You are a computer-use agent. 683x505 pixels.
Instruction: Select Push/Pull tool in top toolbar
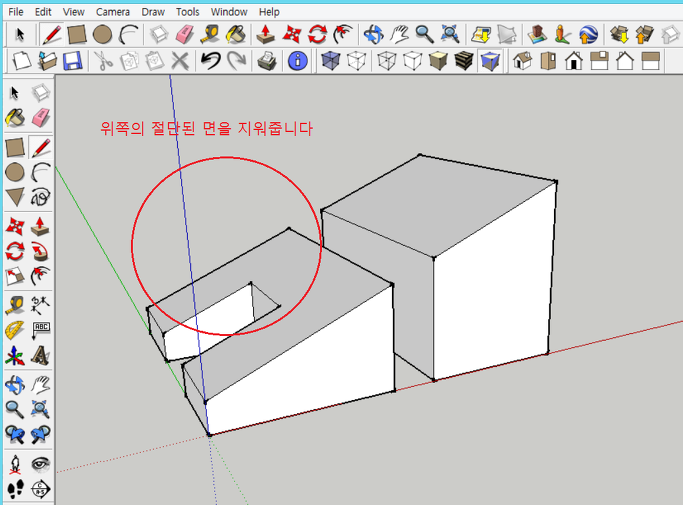coord(265,34)
